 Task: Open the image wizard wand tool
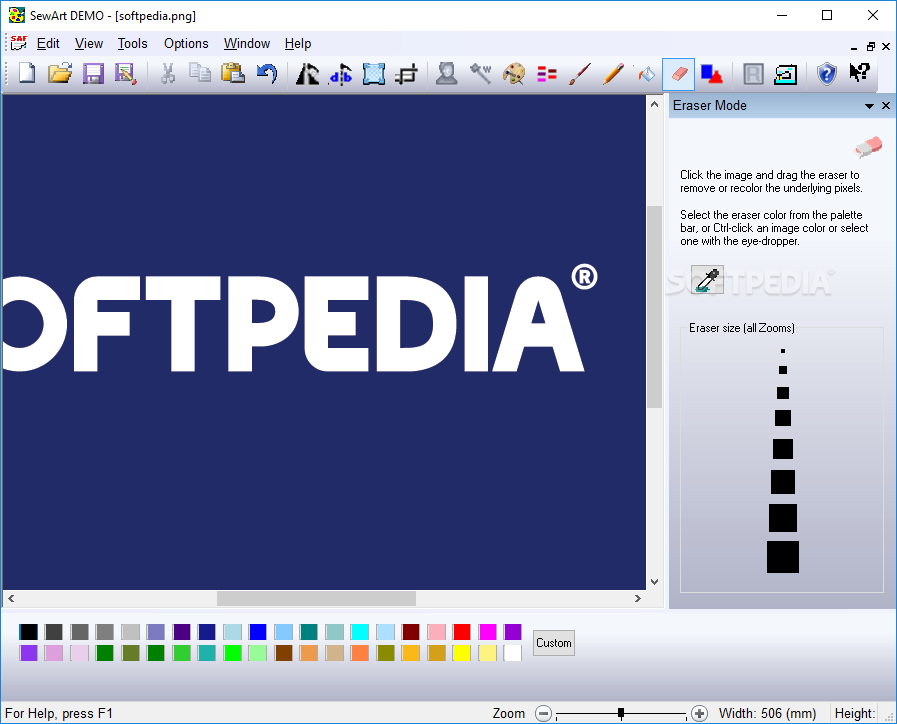point(481,74)
